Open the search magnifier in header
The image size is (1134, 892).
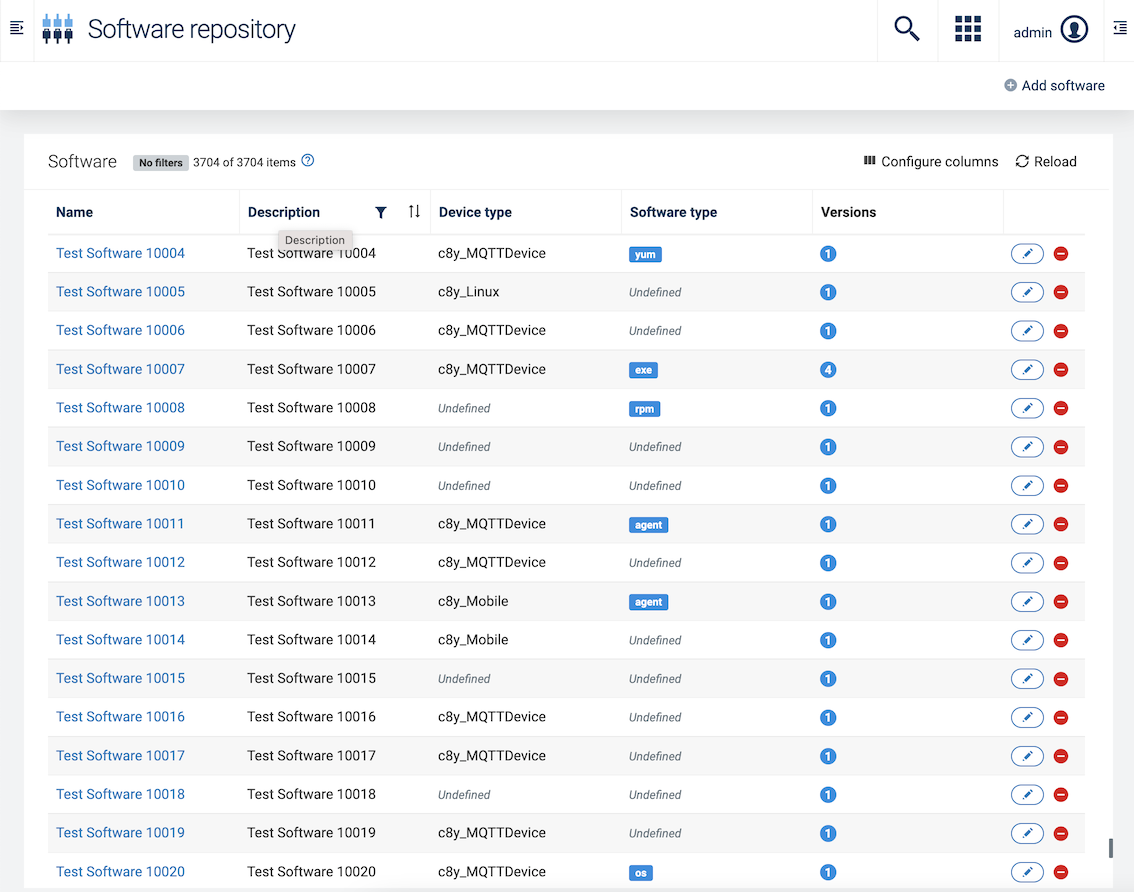pyautogui.click(x=907, y=30)
